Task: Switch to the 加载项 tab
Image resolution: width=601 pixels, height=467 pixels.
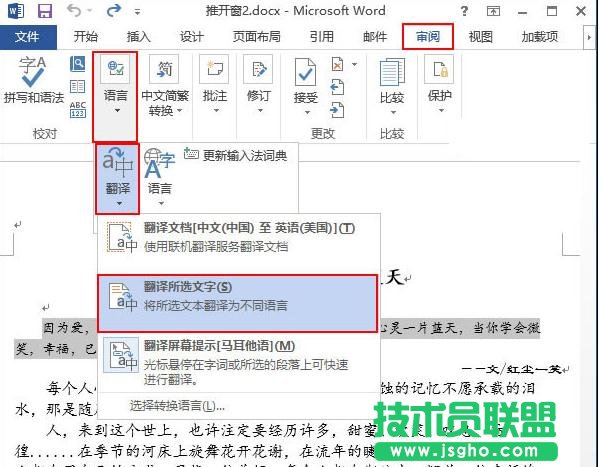Action: (539, 37)
